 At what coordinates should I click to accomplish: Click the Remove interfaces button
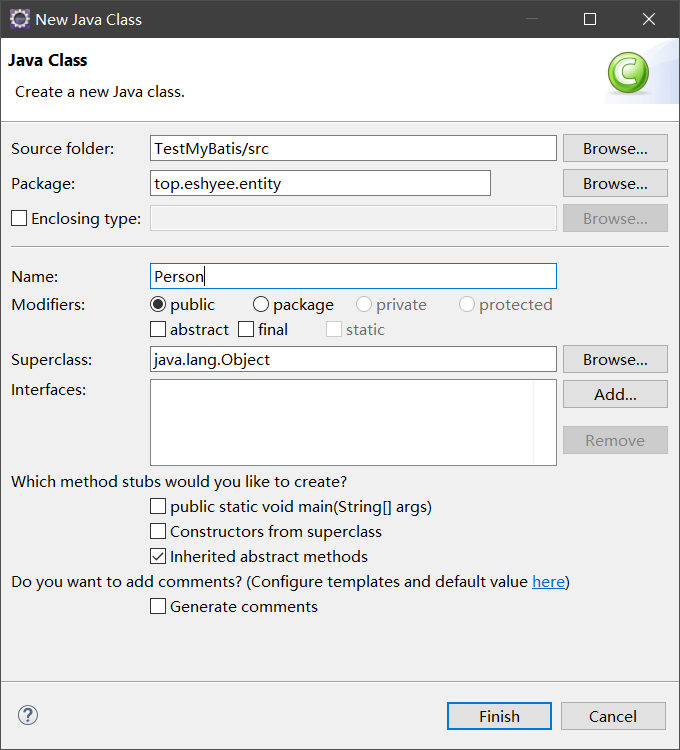(x=615, y=440)
